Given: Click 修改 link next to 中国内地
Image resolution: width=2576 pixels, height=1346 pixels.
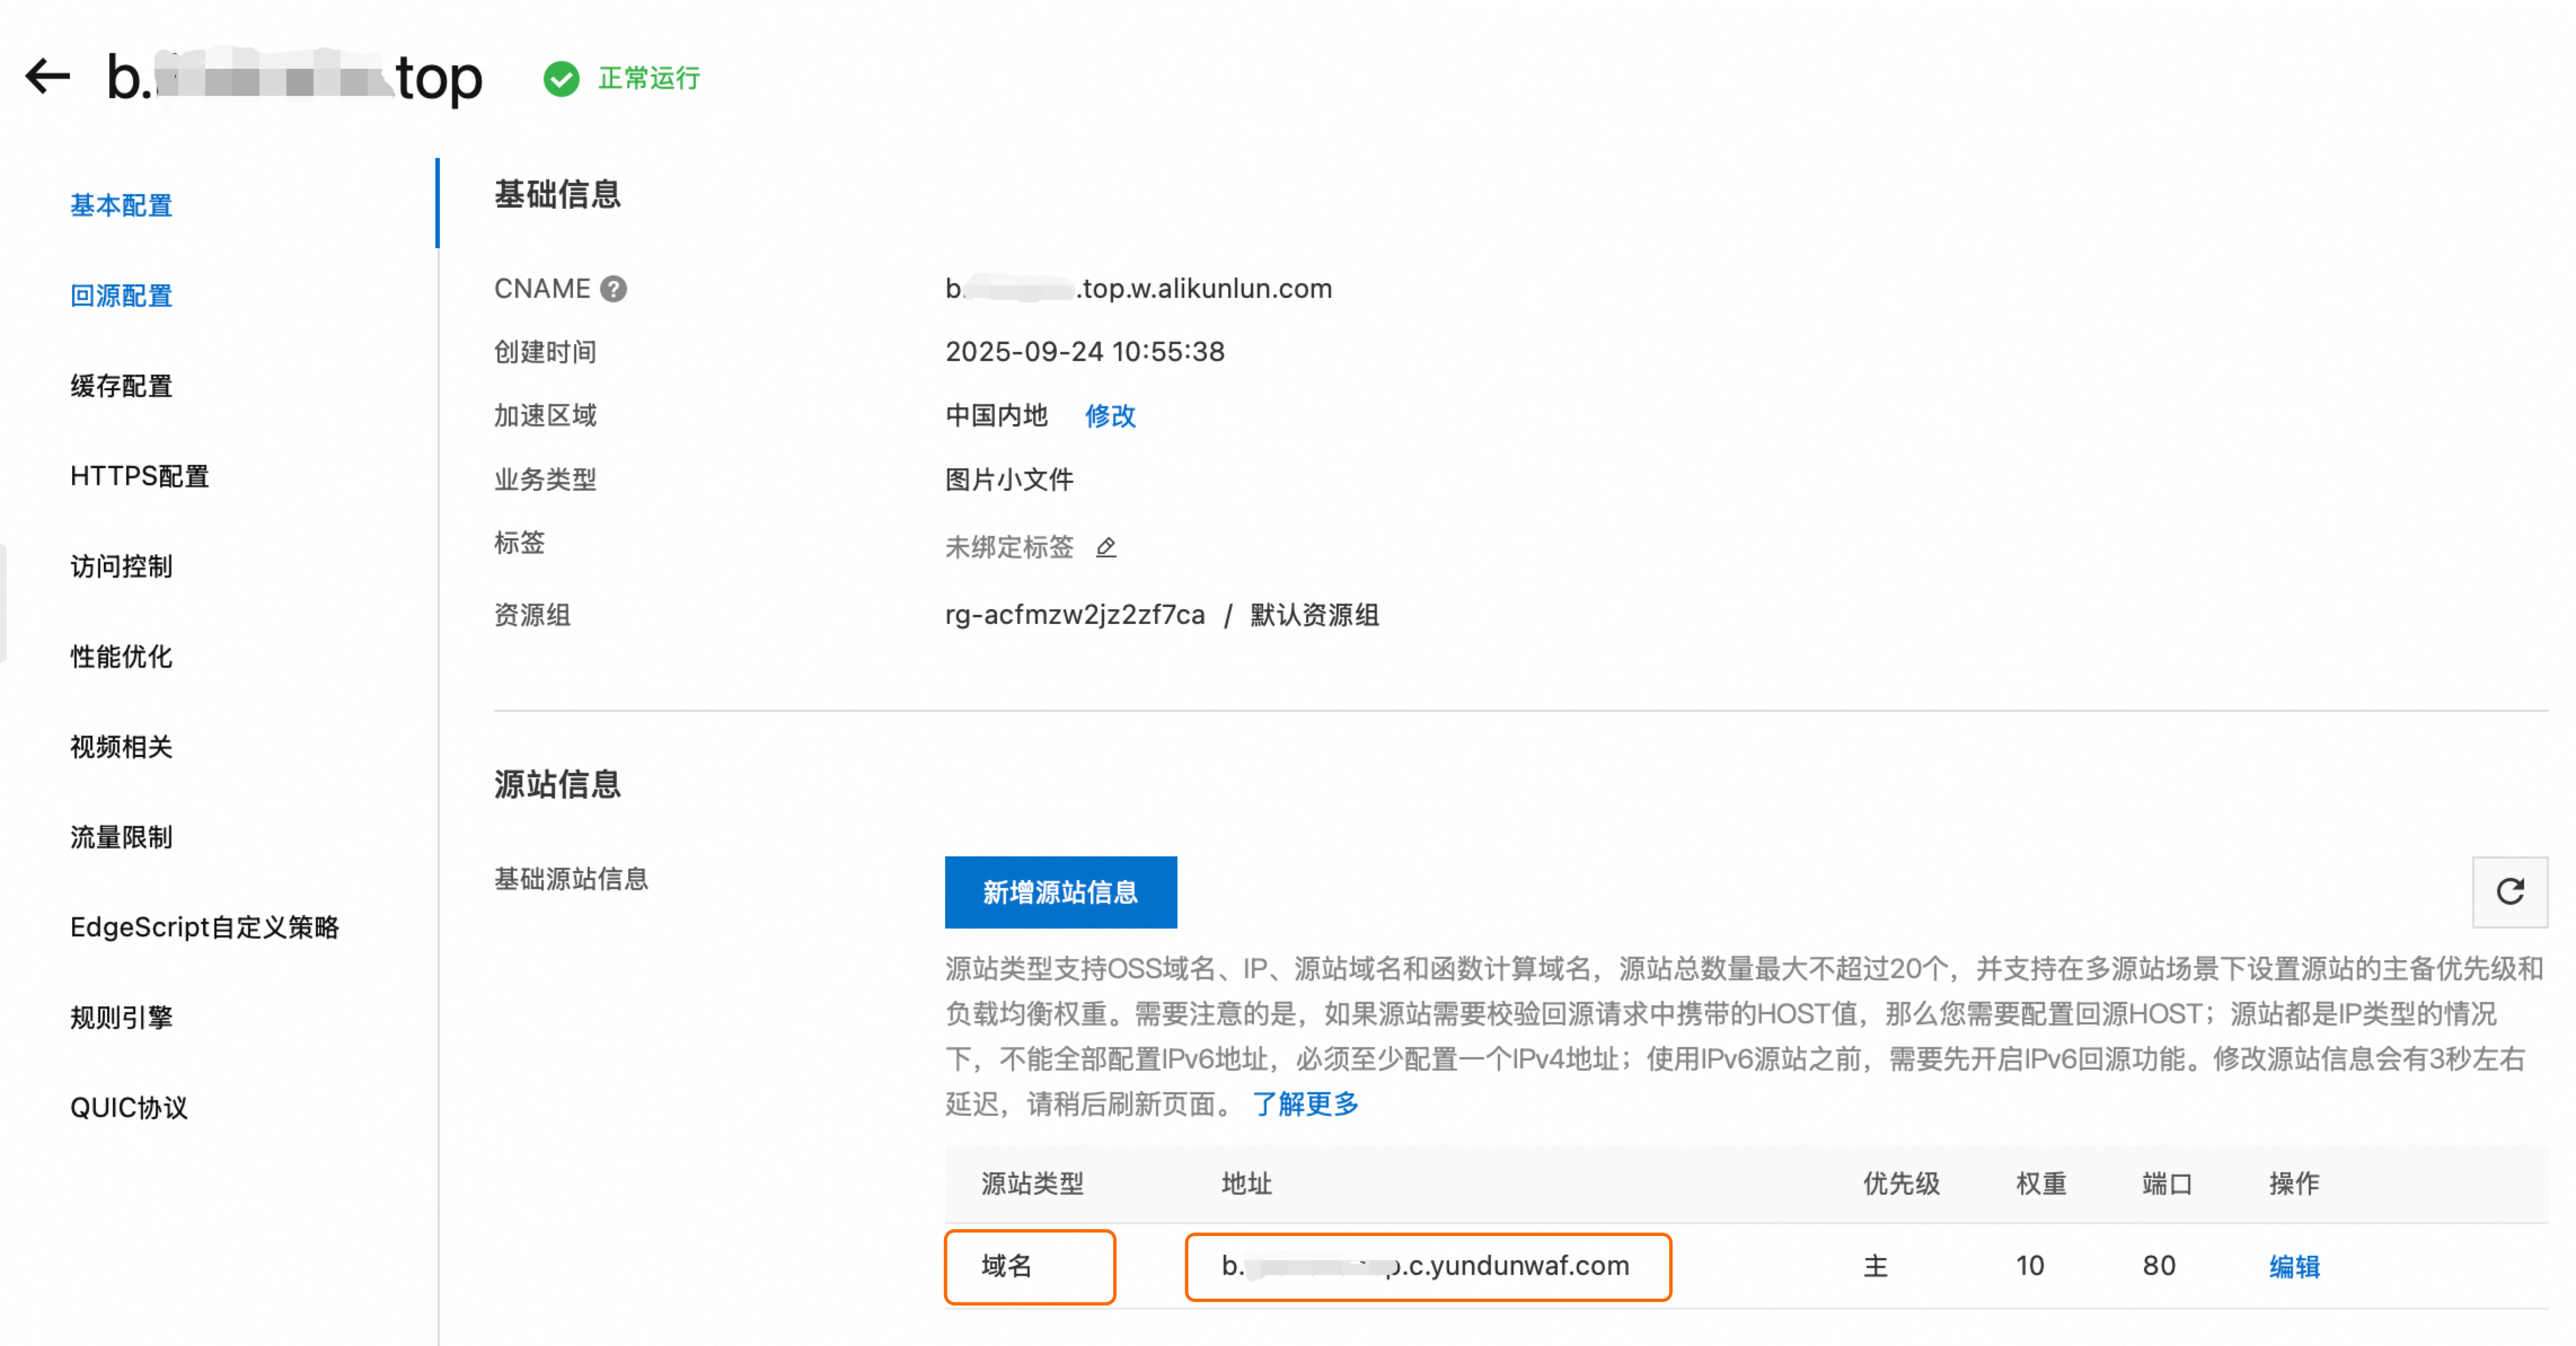Looking at the screenshot, I should (1110, 415).
